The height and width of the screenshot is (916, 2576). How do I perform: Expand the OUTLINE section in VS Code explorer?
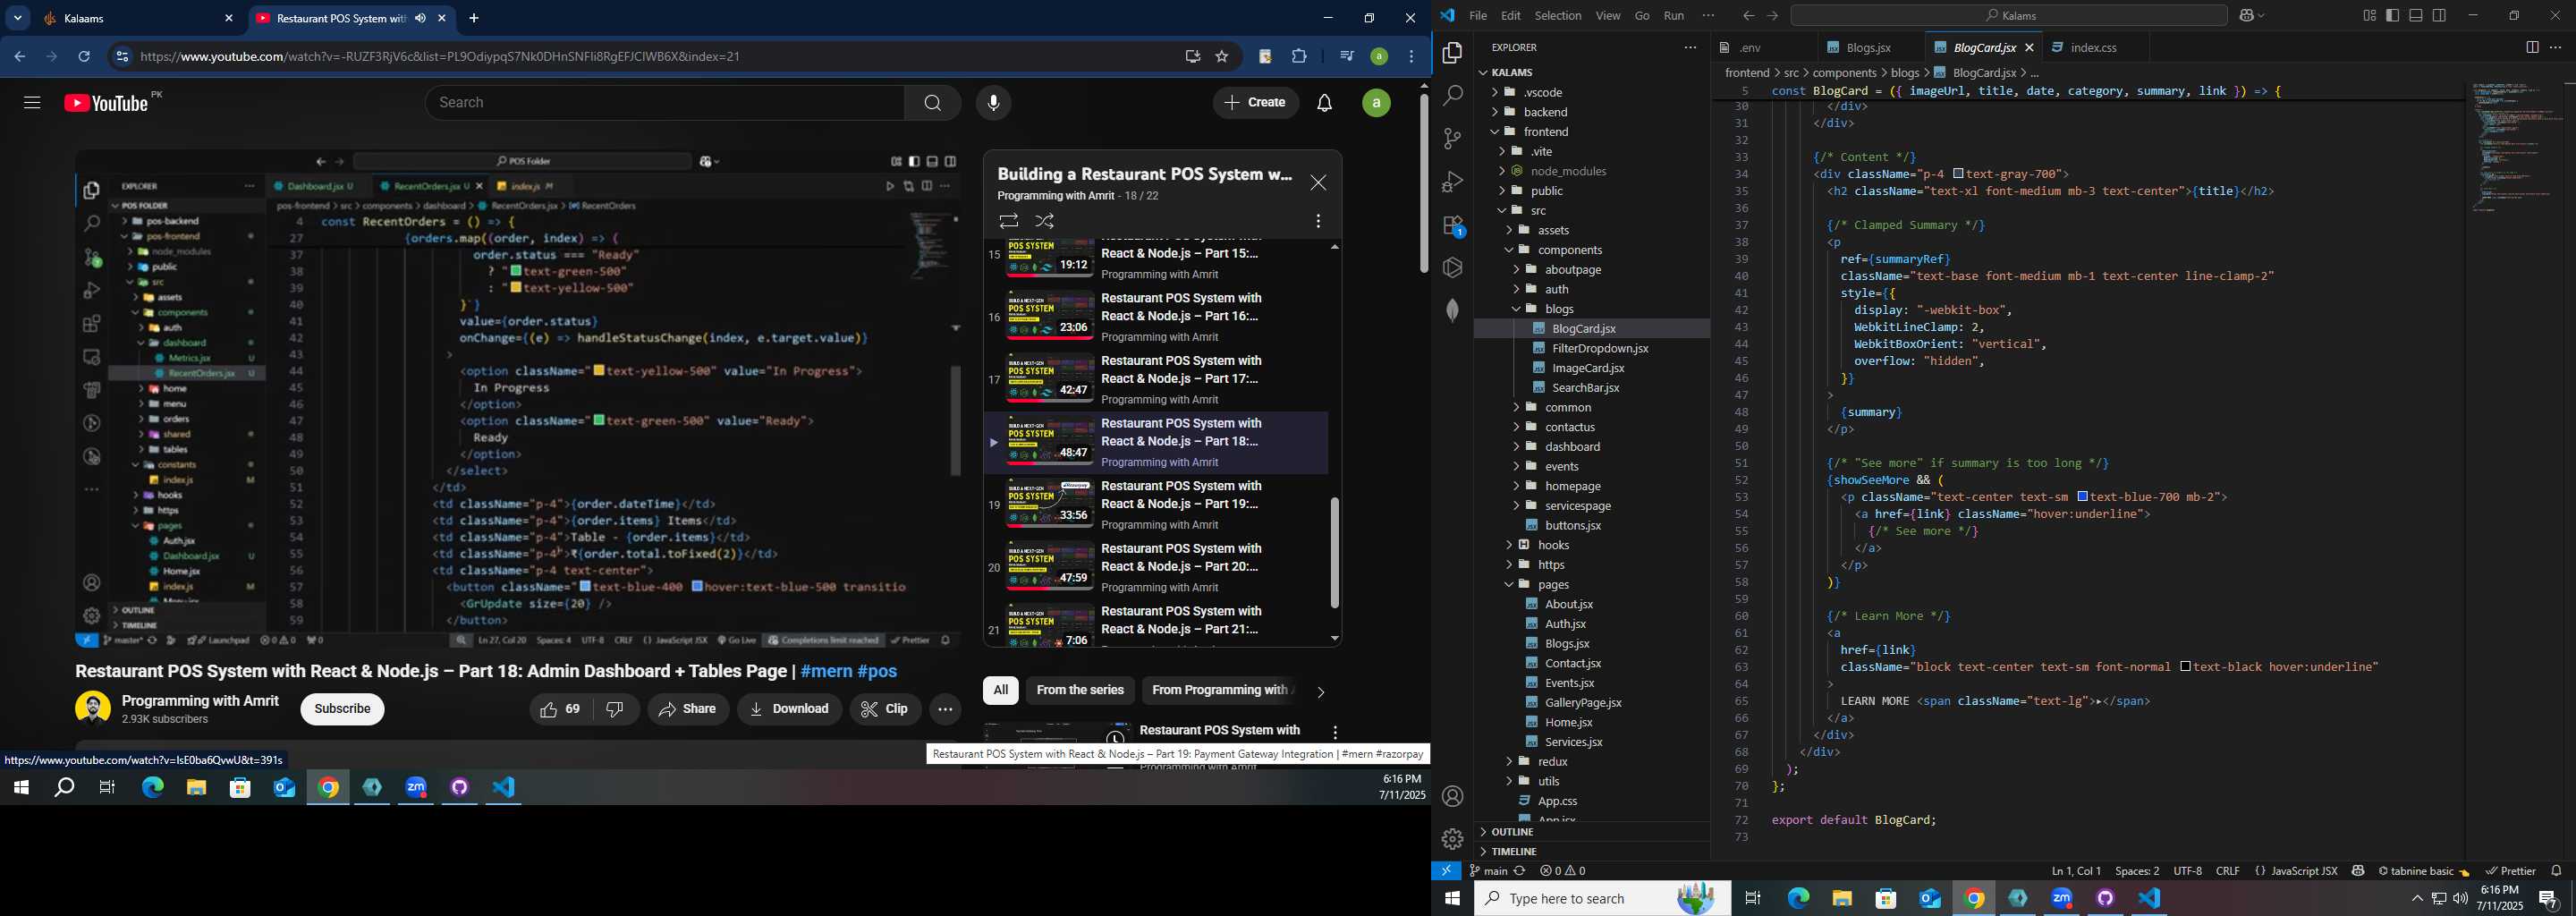click(1592, 832)
